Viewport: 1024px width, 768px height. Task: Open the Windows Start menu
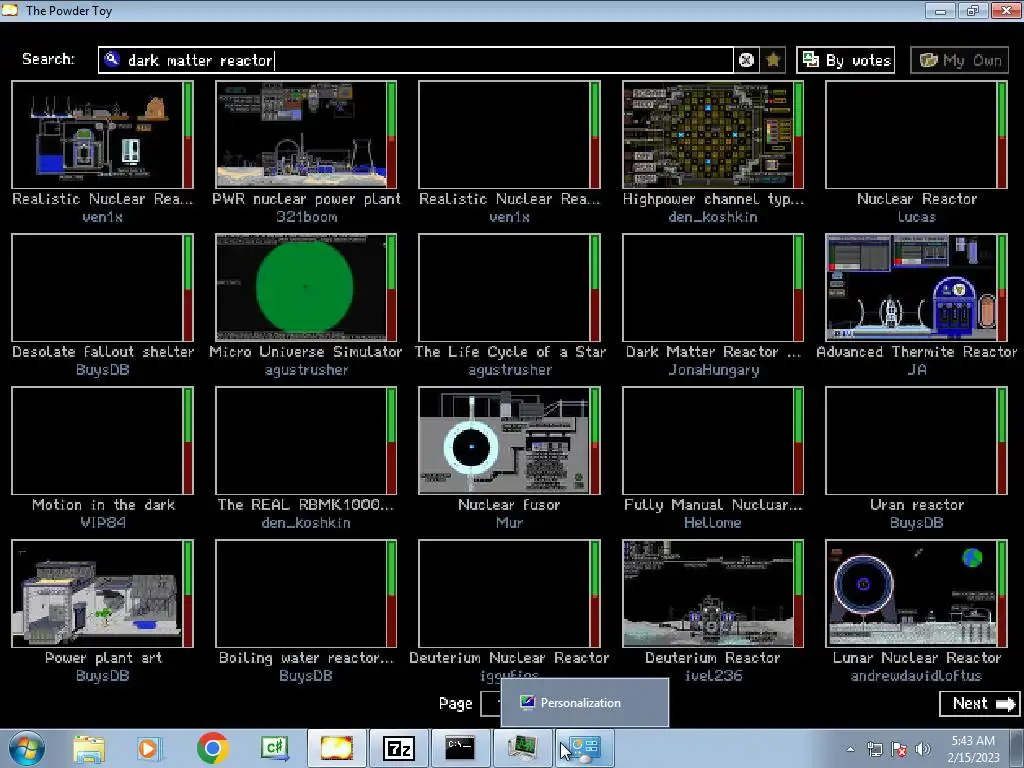click(26, 748)
